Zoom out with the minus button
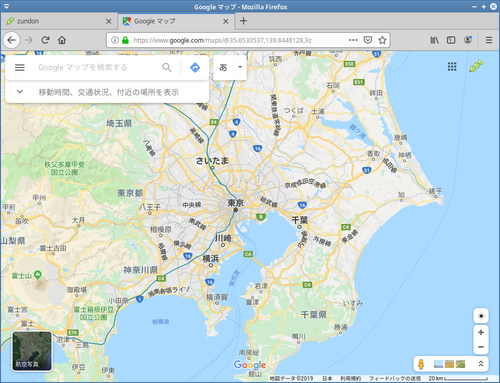This screenshot has height=383, width=500. [x=481, y=347]
